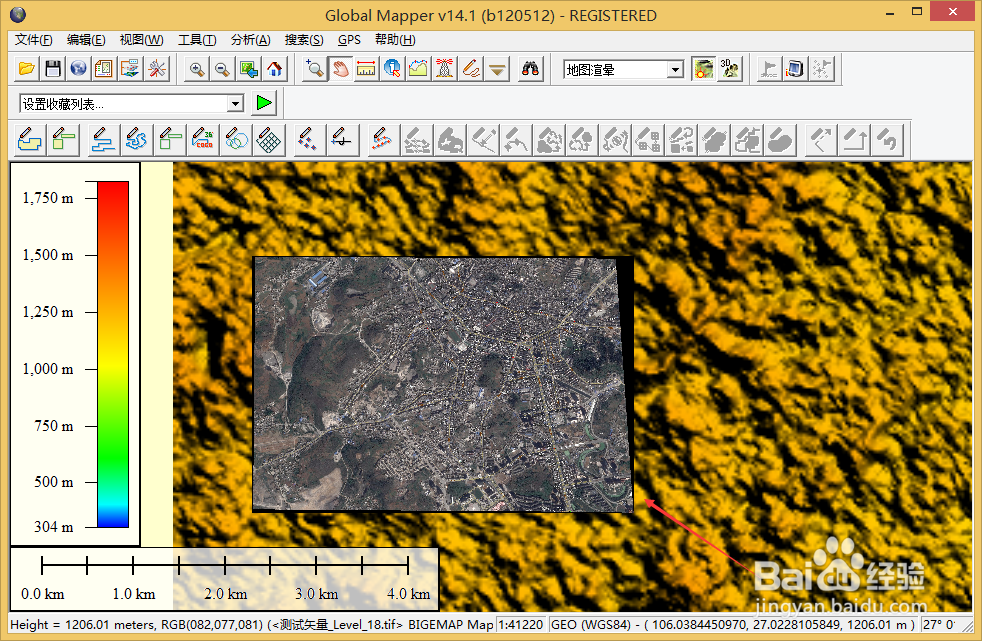The height and width of the screenshot is (641, 982).
Task: Open the shader dropdown showing 地图渲晕
Action: [624, 69]
